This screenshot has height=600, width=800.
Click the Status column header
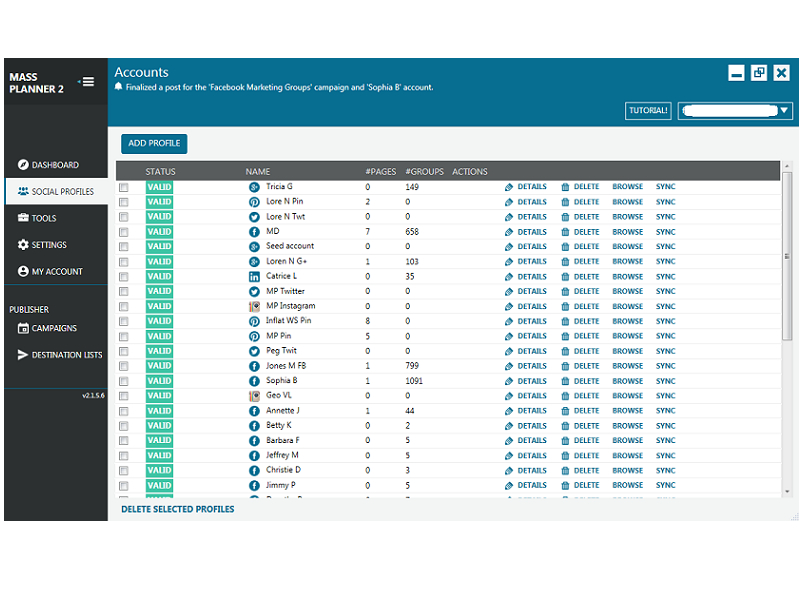click(160, 171)
